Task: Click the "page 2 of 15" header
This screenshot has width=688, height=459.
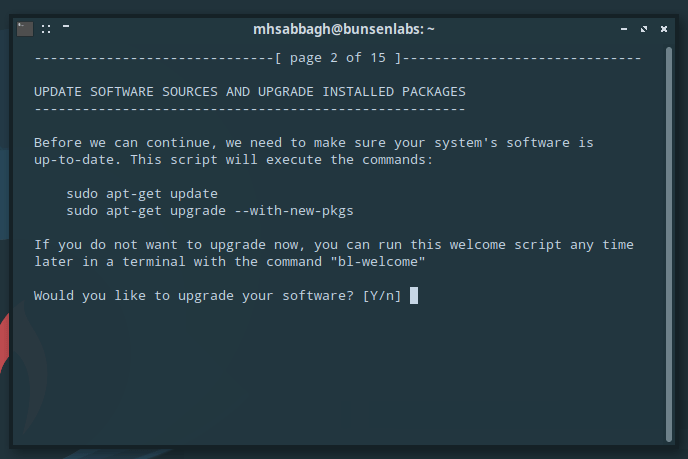Action: pos(338,58)
